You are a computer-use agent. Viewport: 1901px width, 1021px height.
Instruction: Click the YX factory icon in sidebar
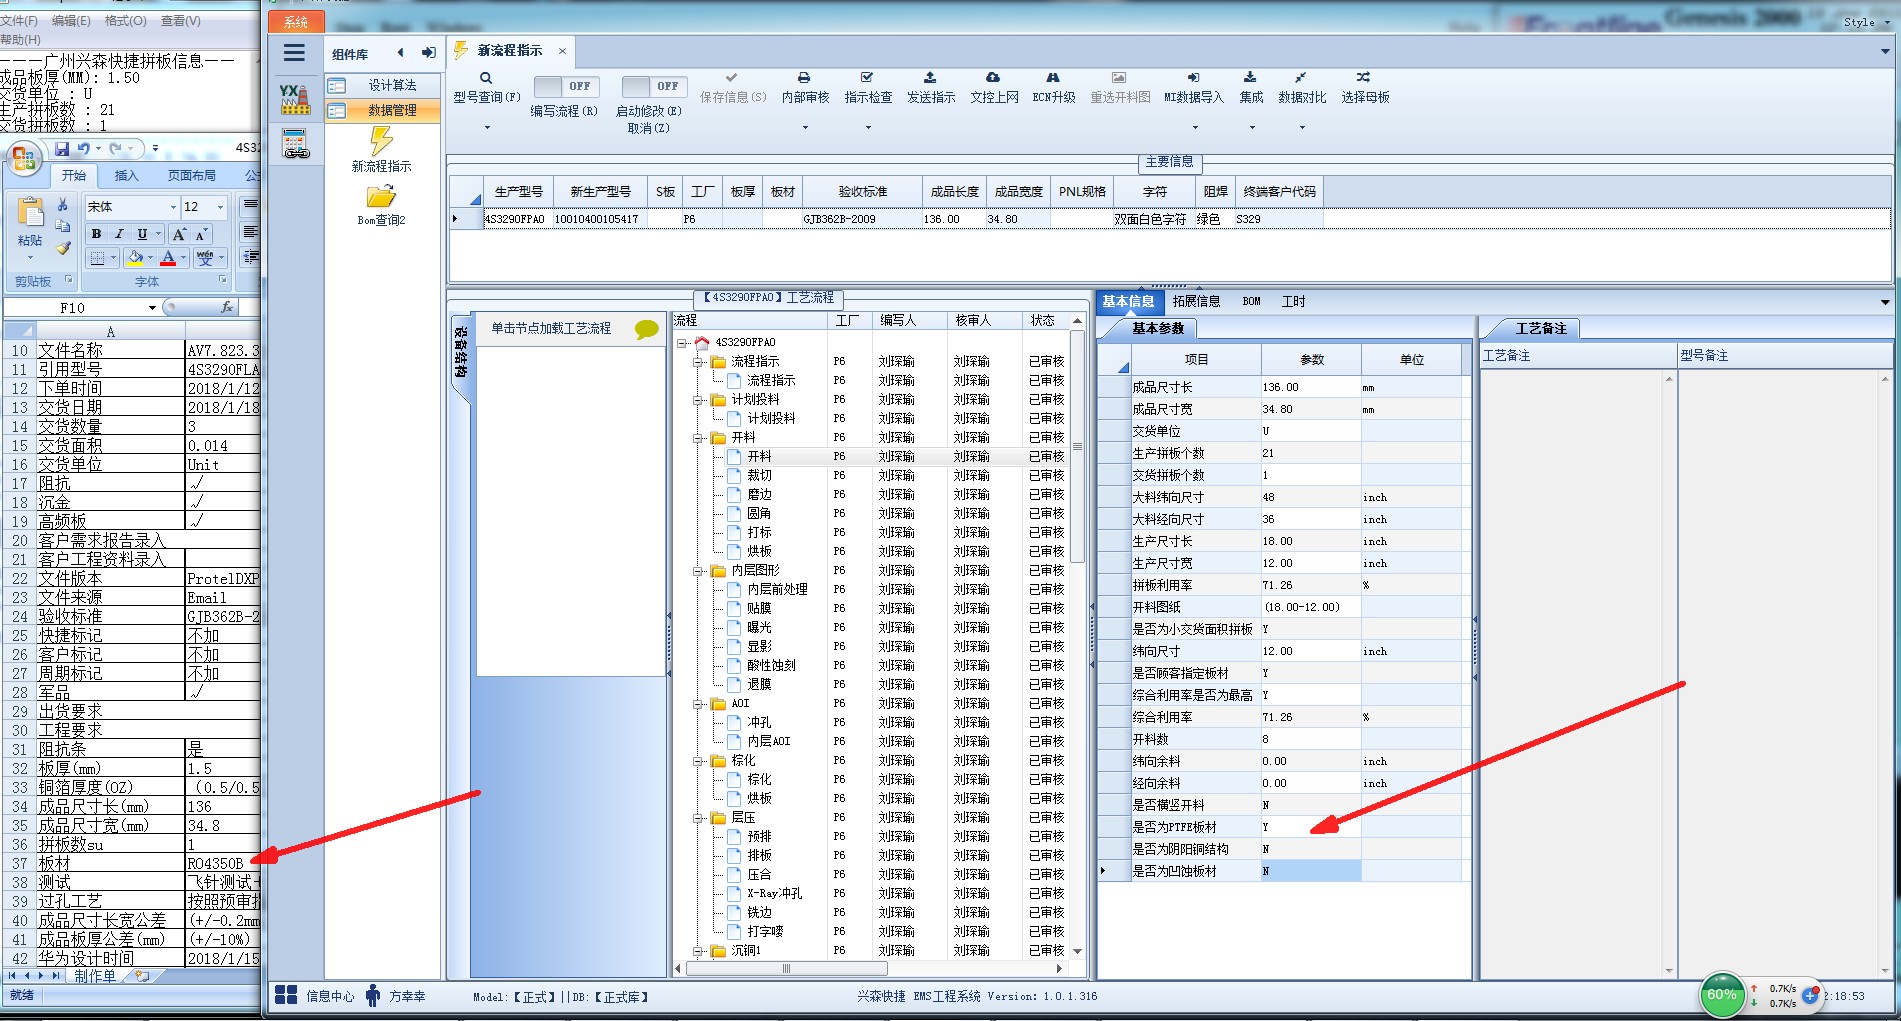click(294, 98)
